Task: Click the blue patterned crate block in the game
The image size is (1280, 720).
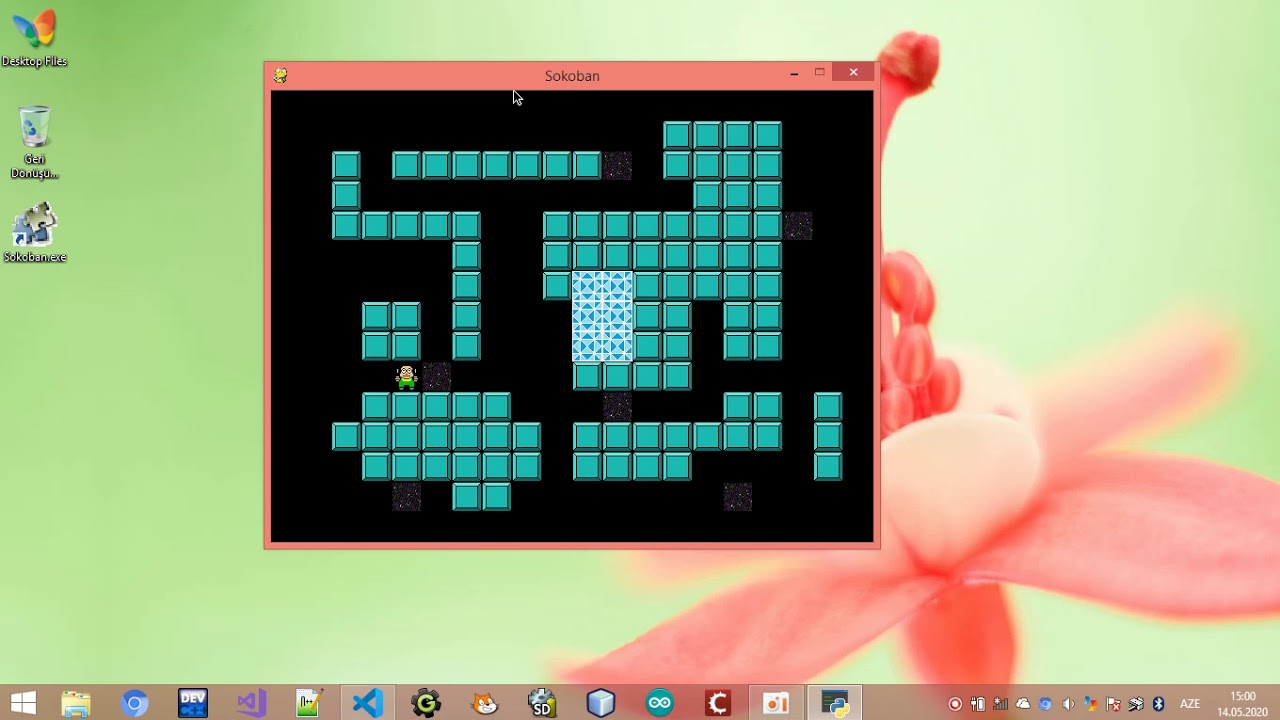Action: pyautogui.click(x=602, y=316)
